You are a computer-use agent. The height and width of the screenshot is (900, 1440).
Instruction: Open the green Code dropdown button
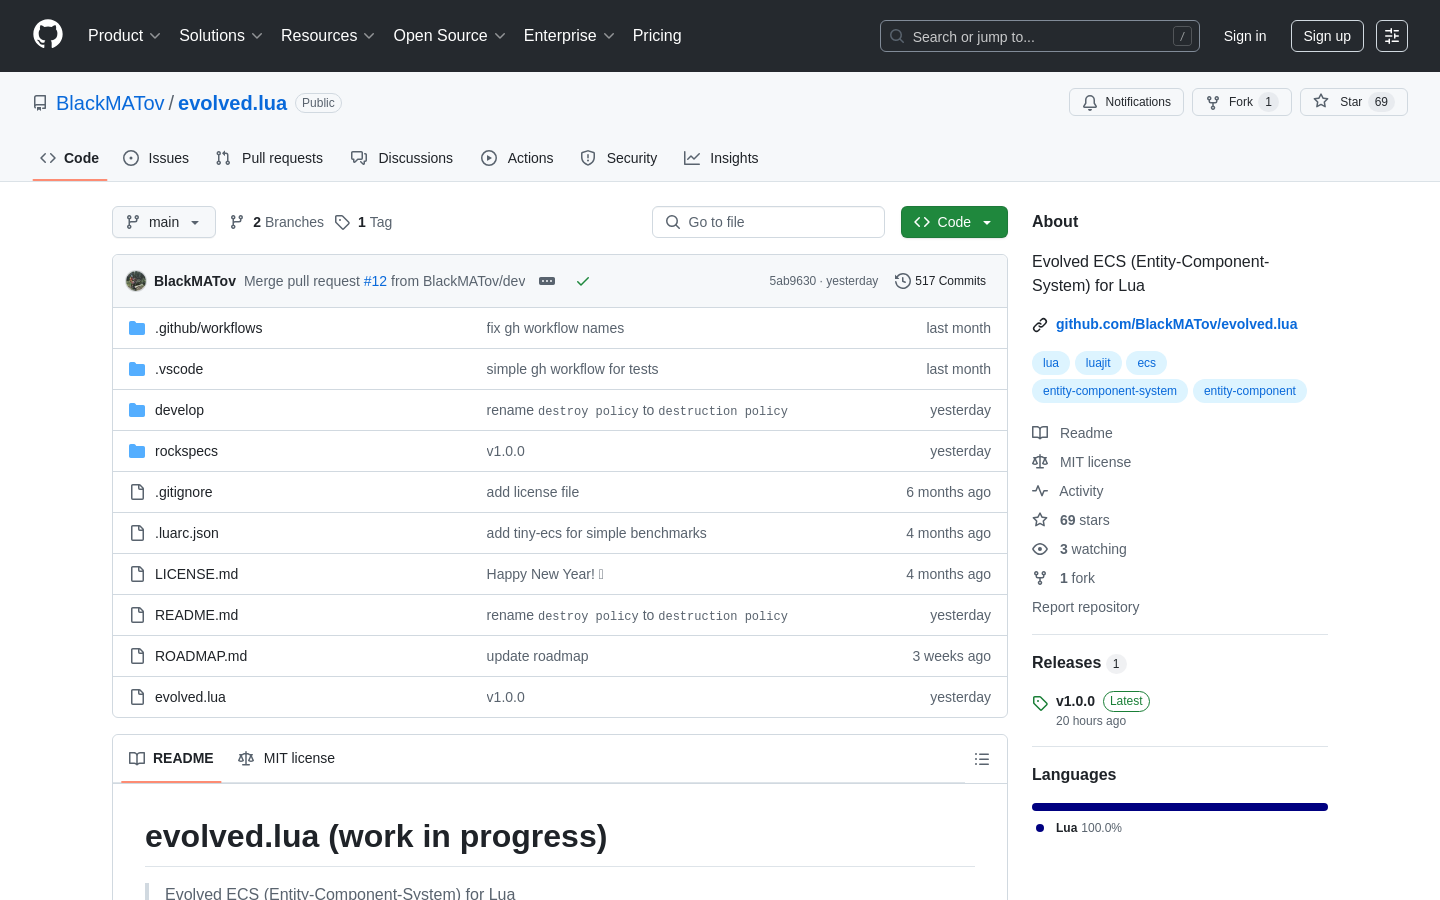[954, 222]
